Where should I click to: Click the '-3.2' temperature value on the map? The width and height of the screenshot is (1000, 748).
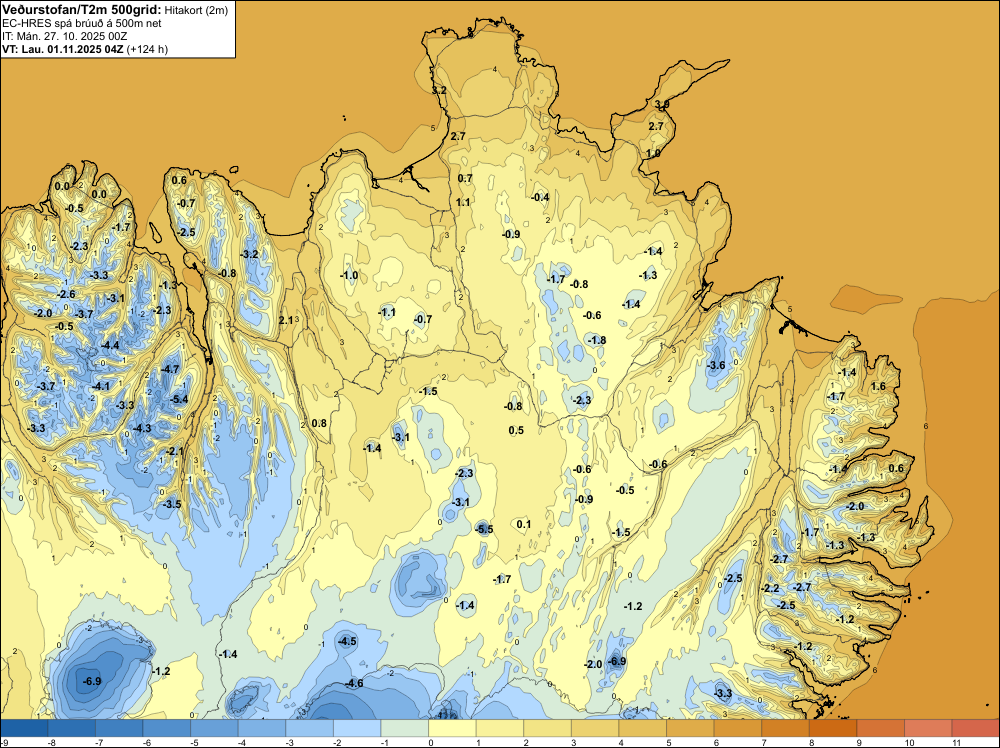(249, 254)
